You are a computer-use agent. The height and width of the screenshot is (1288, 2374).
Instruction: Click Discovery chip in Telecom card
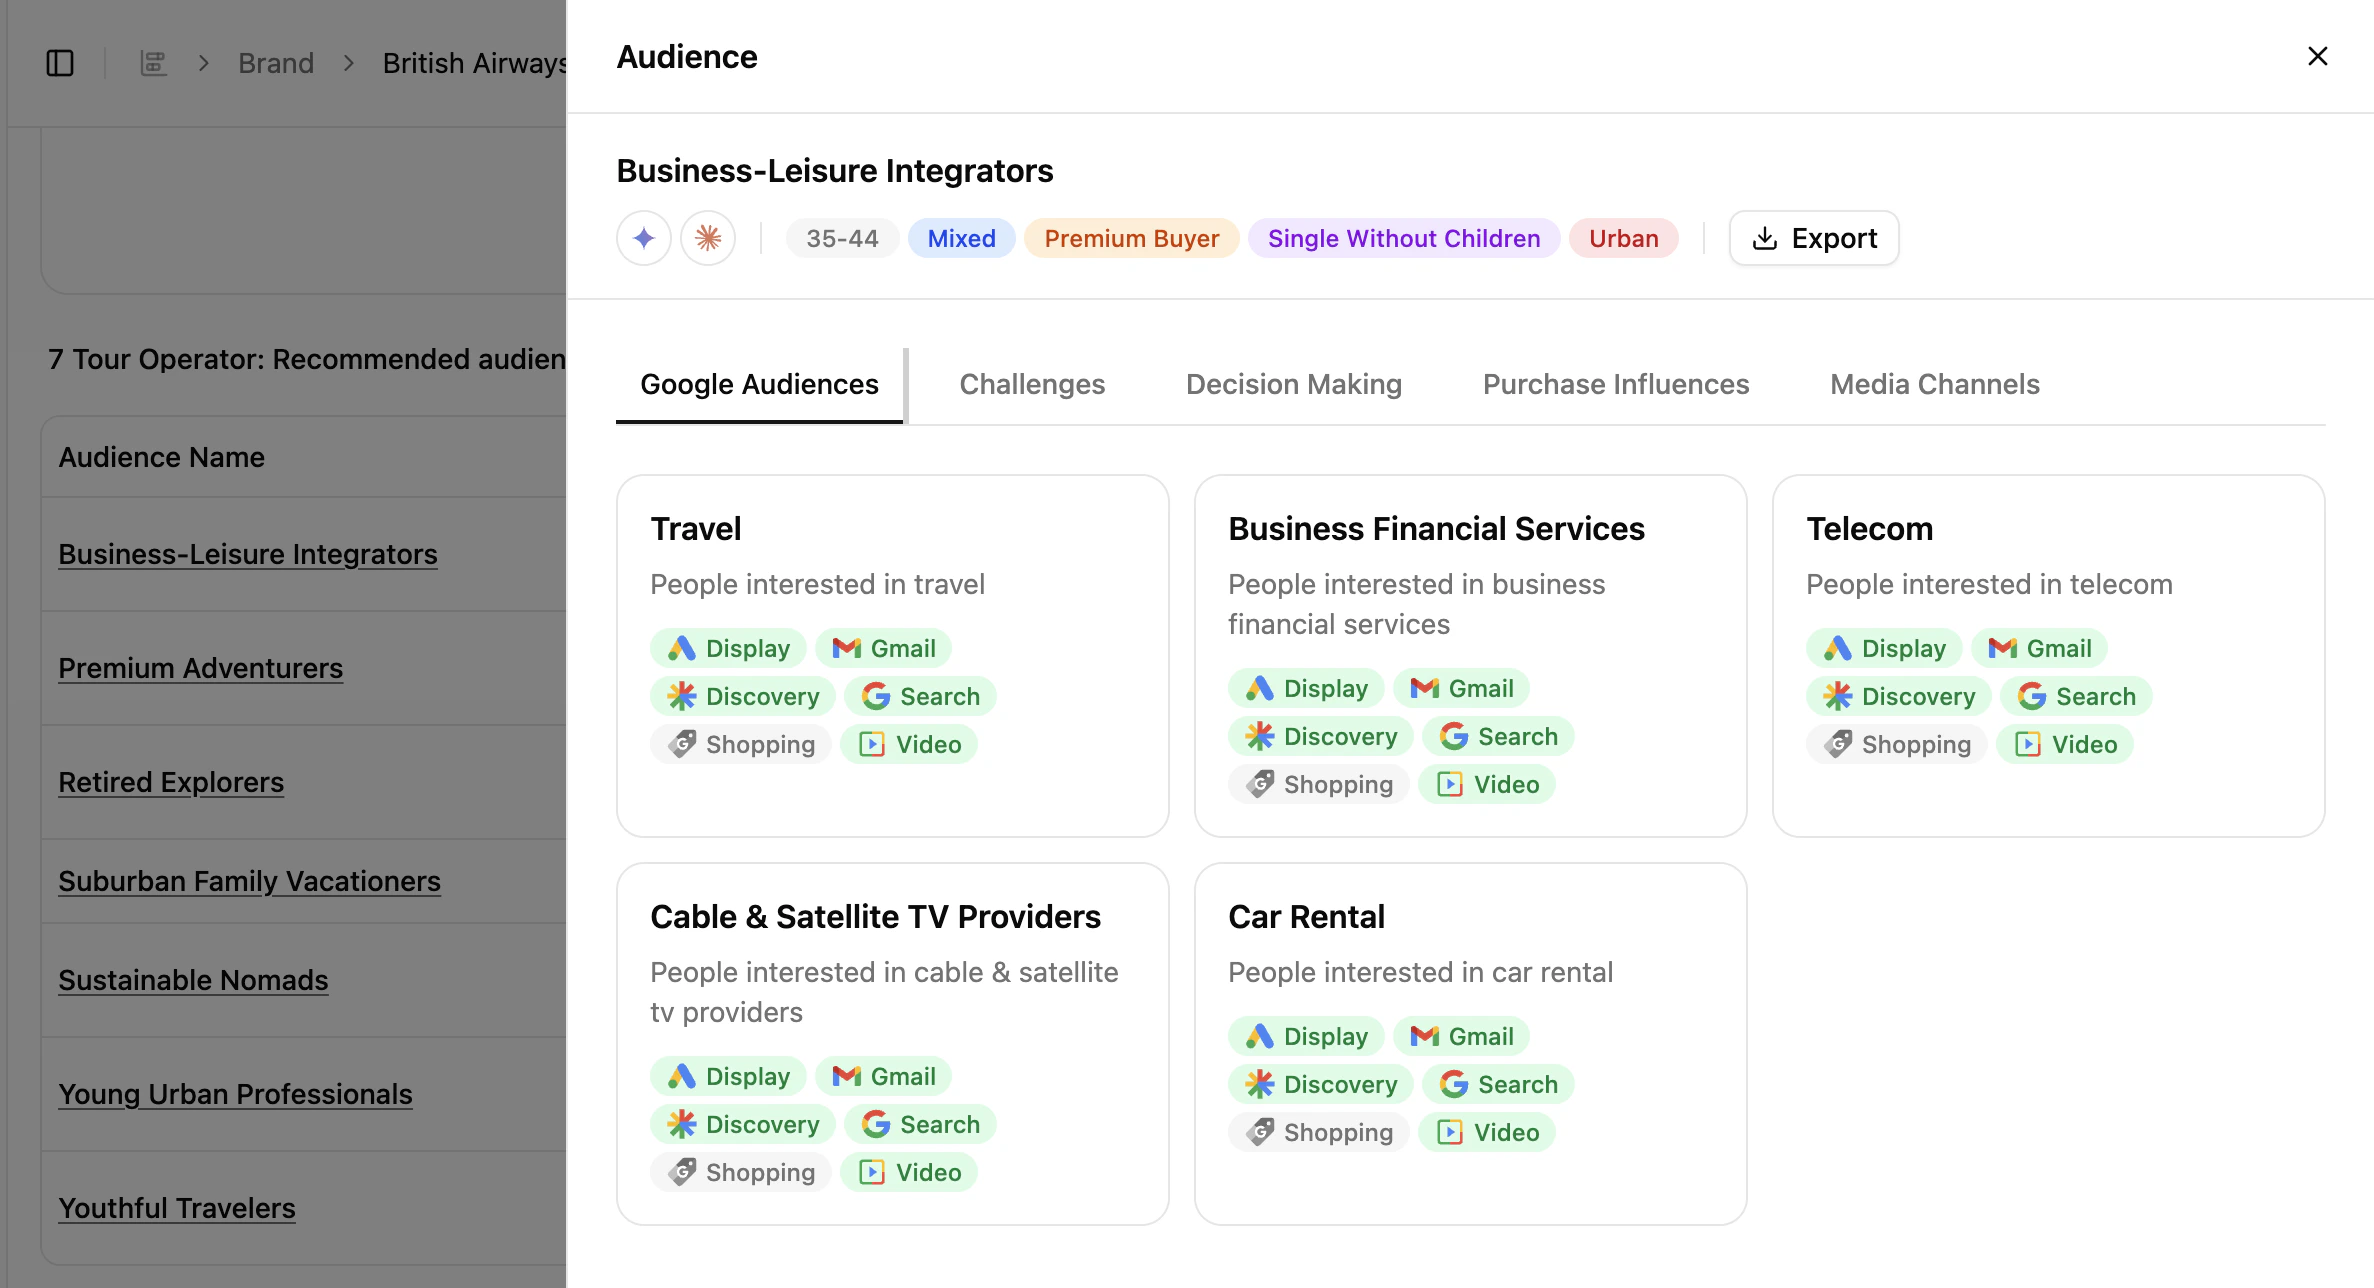coord(1899,696)
